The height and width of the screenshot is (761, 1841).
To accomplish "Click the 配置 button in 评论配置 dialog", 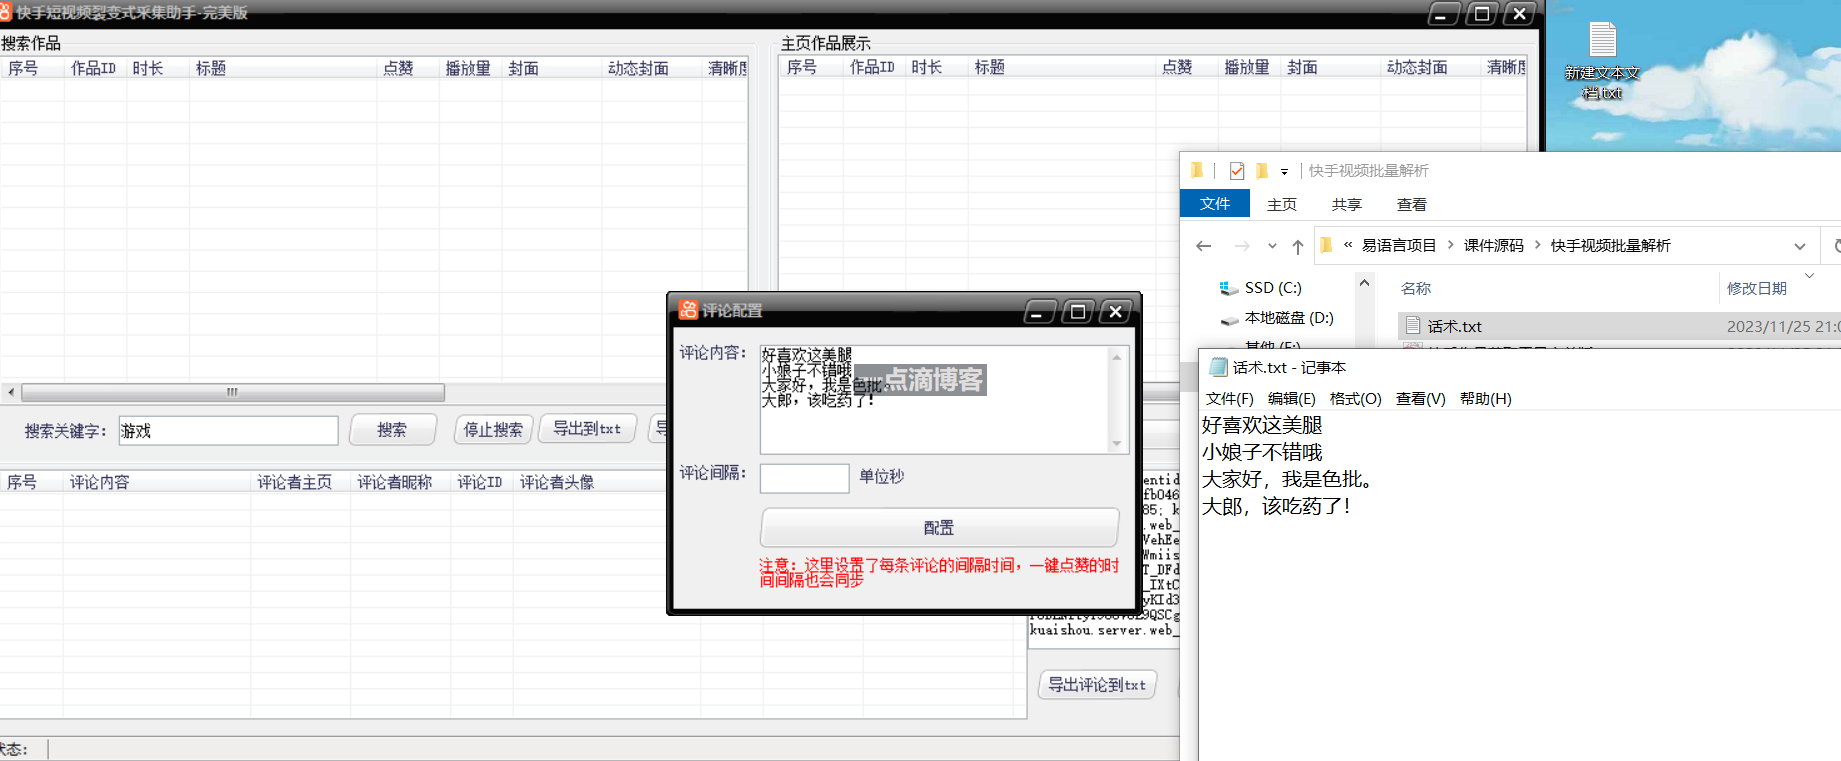I will coord(939,527).
